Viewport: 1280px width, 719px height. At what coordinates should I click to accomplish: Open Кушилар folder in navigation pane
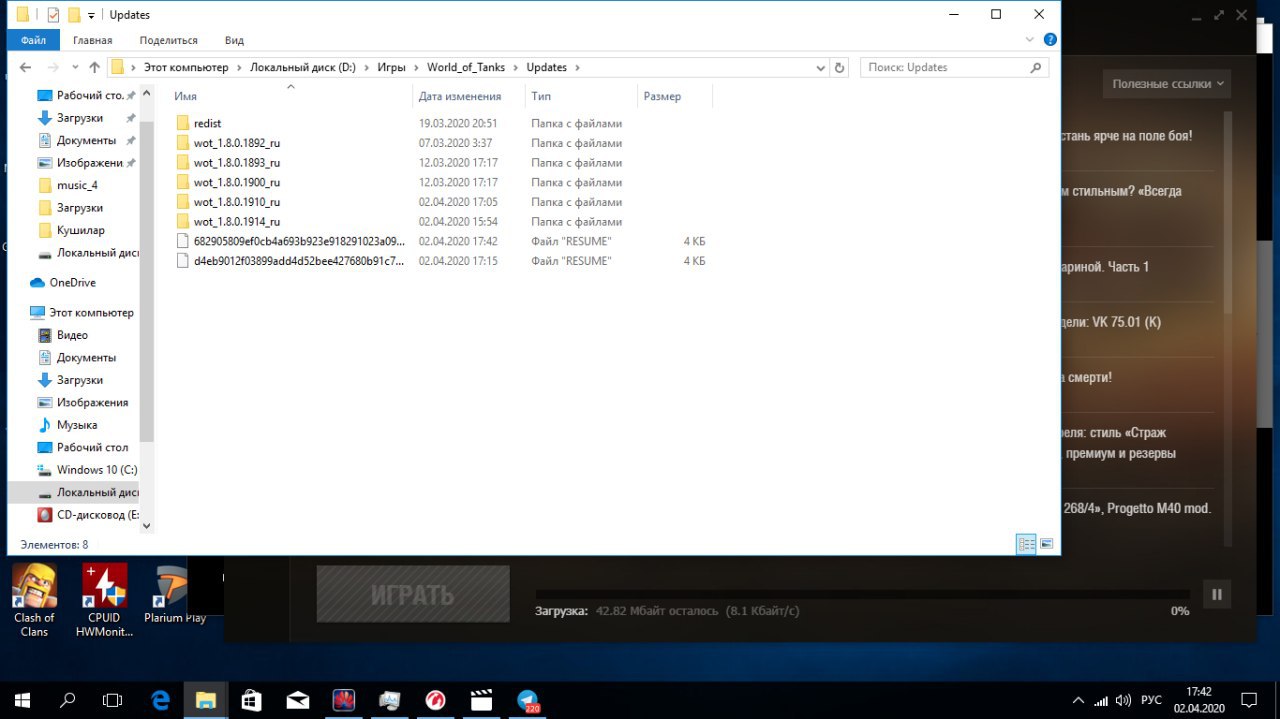coord(80,230)
